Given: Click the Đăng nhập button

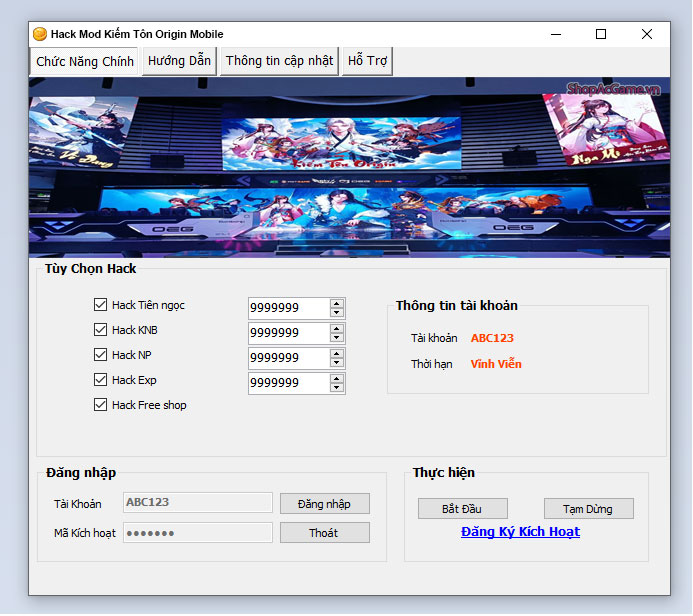Looking at the screenshot, I should coord(325,504).
